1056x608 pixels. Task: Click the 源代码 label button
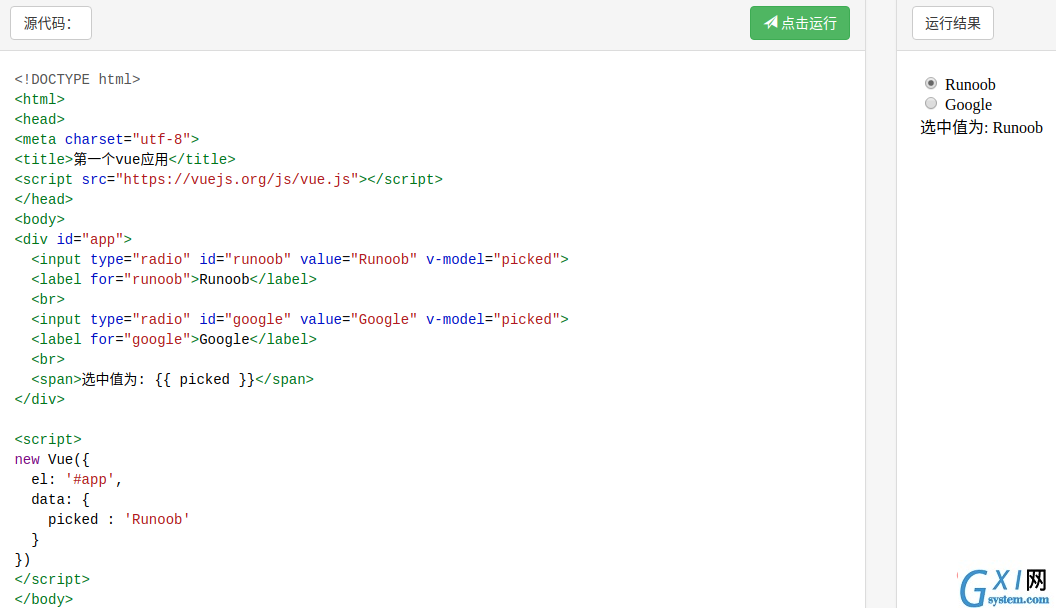click(51, 23)
